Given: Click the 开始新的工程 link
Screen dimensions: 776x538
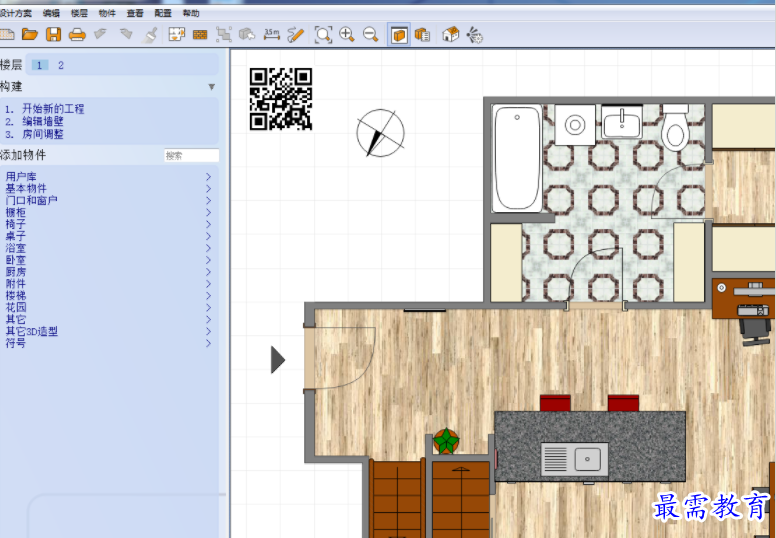Looking at the screenshot, I should click(53, 108).
